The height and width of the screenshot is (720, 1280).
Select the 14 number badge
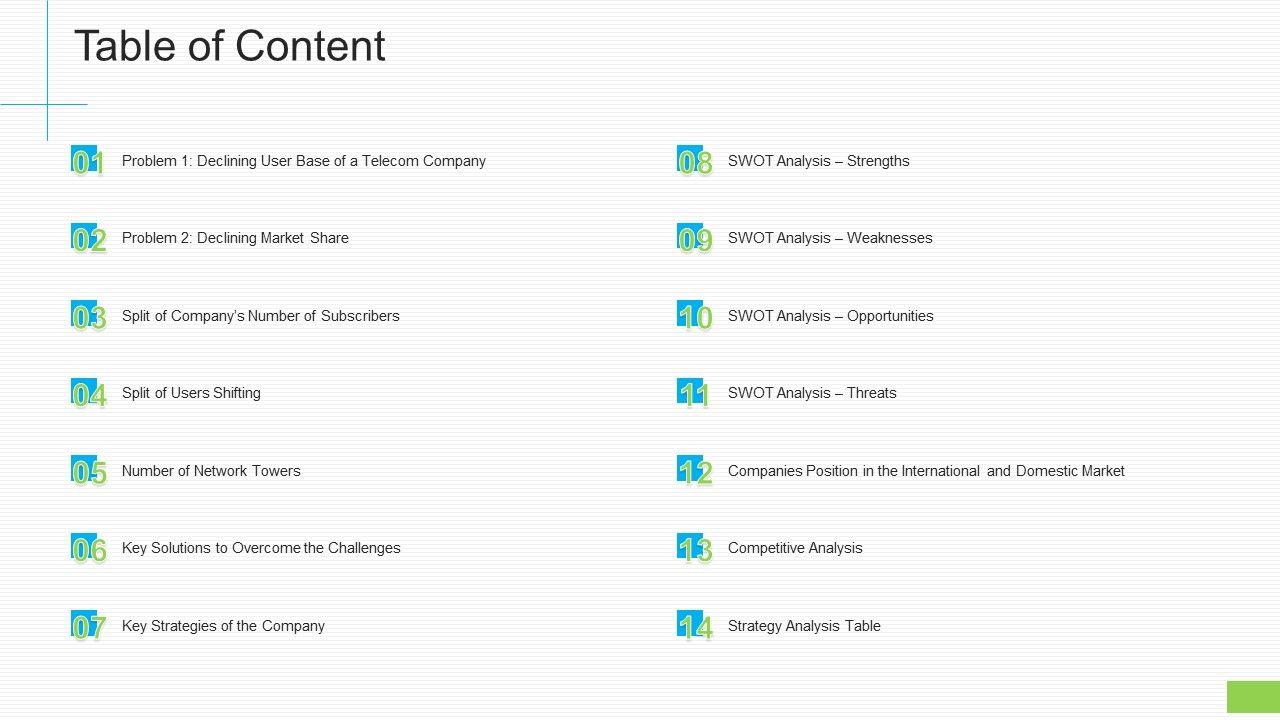pyautogui.click(x=695, y=627)
